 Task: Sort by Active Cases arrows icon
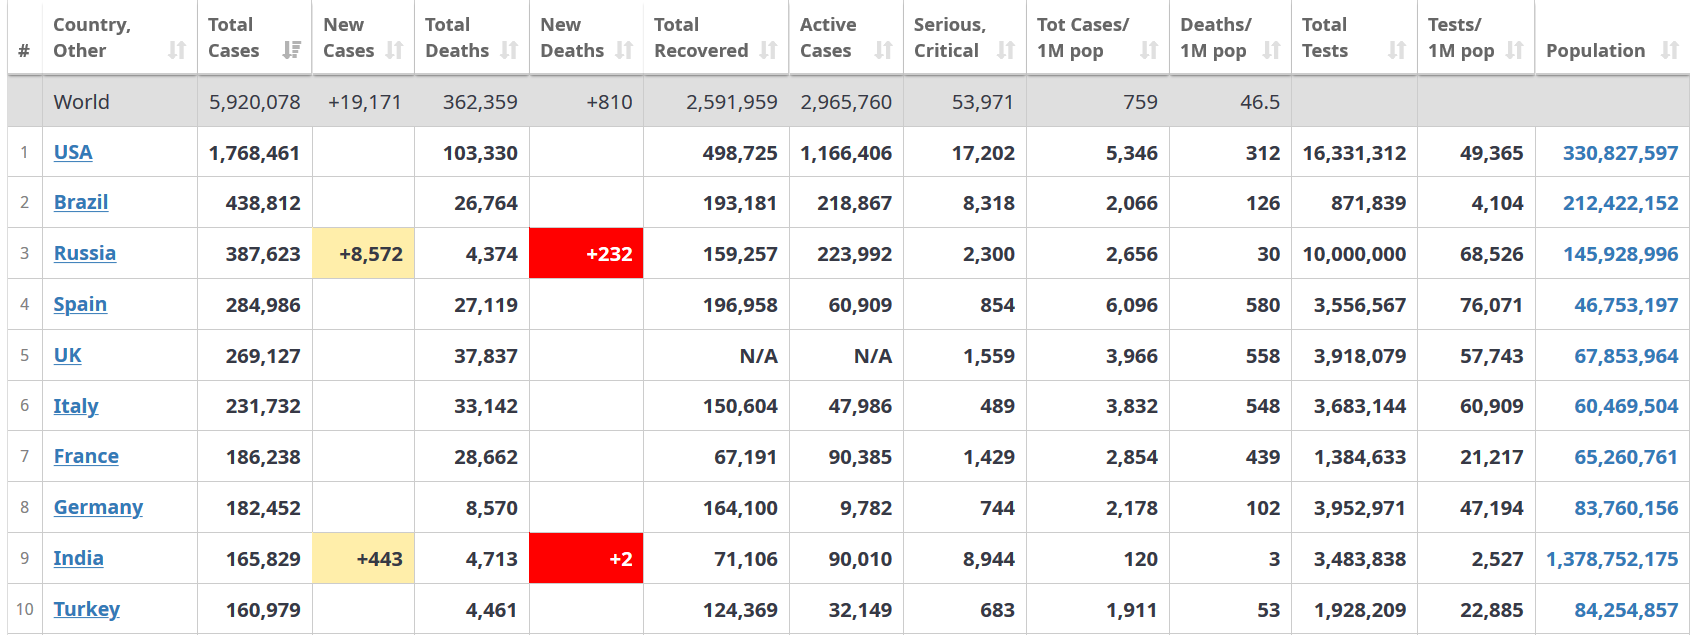click(x=883, y=50)
